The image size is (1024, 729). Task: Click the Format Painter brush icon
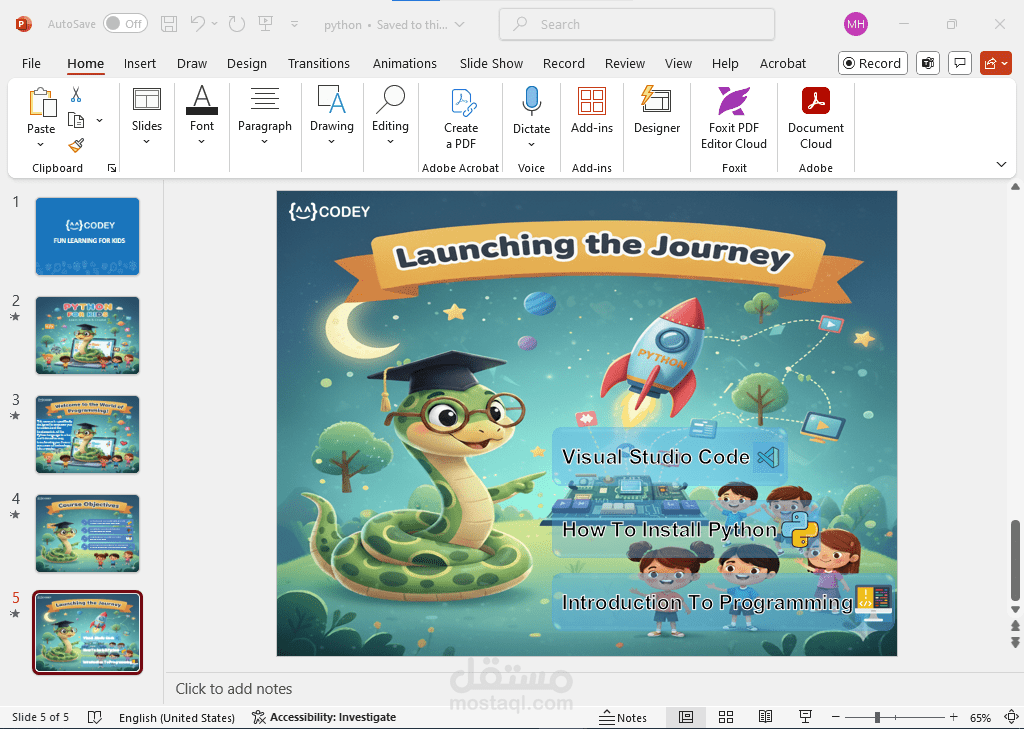coord(76,145)
